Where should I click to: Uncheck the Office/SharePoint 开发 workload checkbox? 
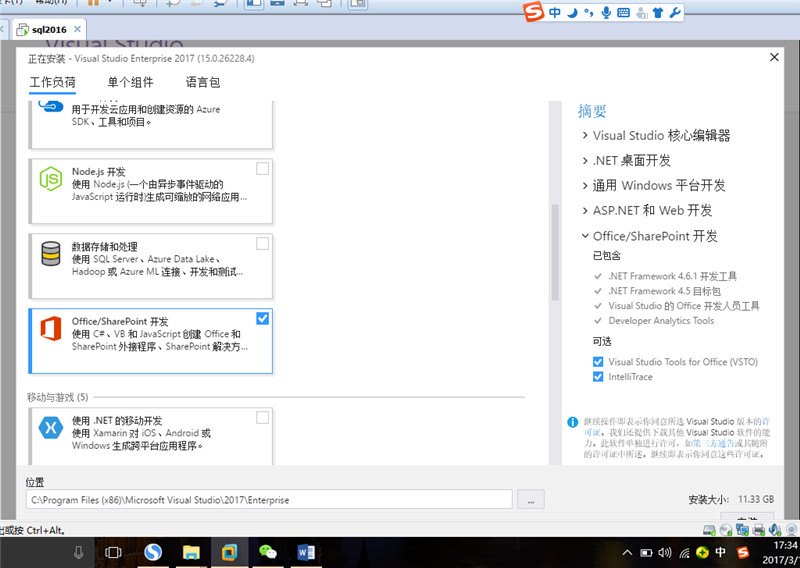point(262,318)
